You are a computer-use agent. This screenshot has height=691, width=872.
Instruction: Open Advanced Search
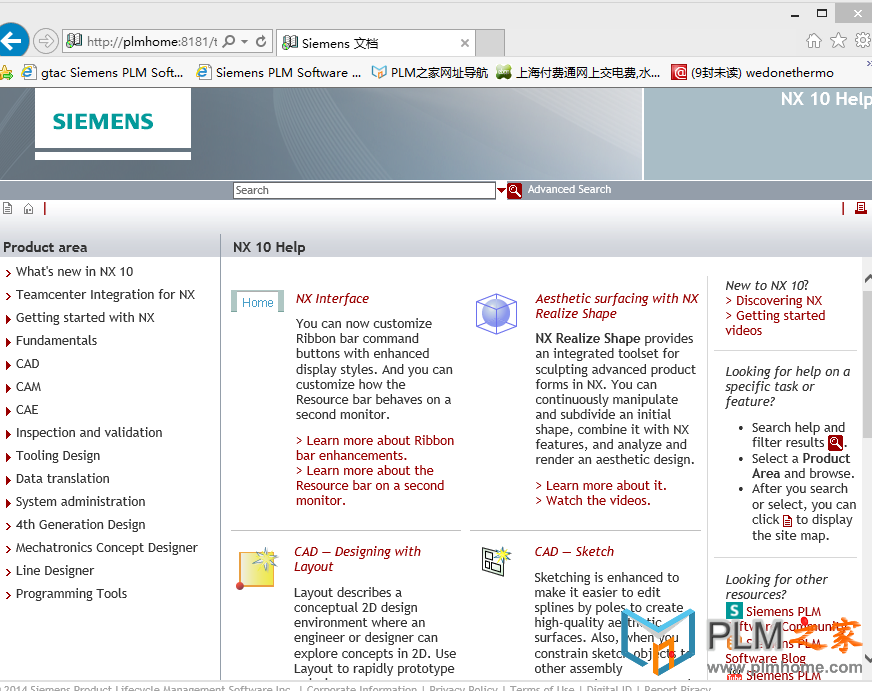(569, 190)
